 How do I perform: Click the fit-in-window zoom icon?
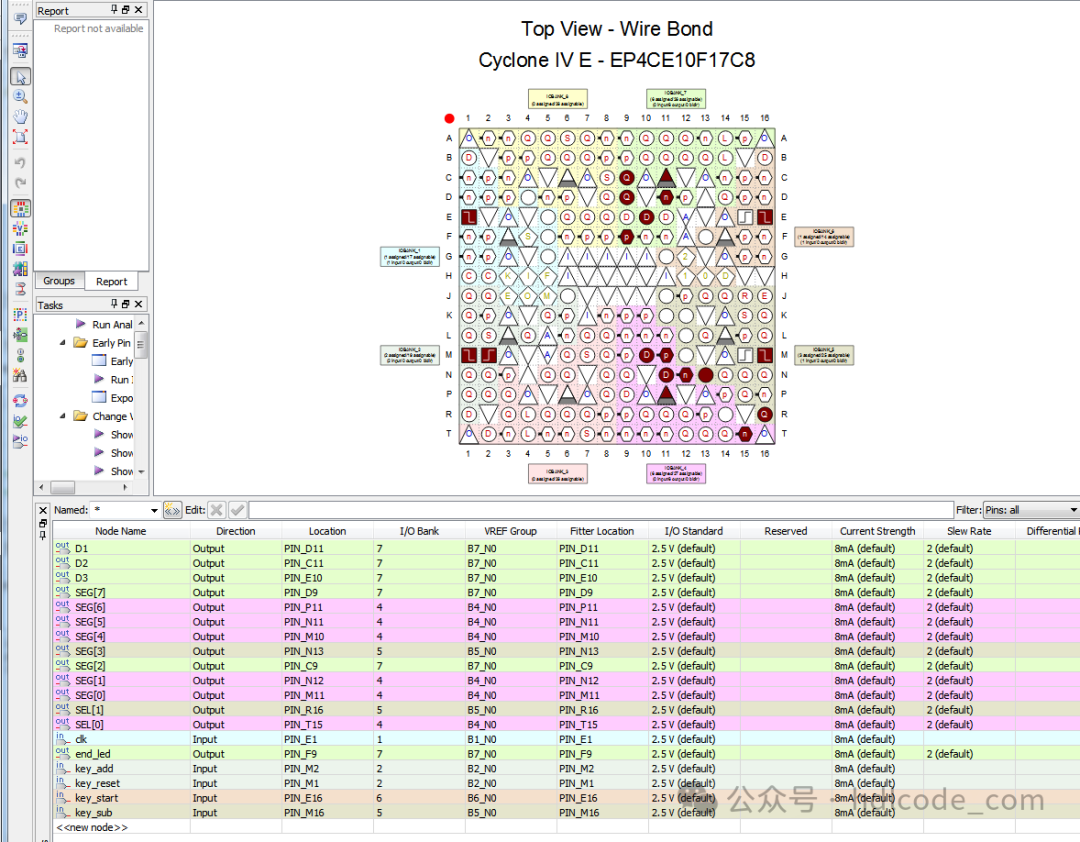tap(21, 136)
